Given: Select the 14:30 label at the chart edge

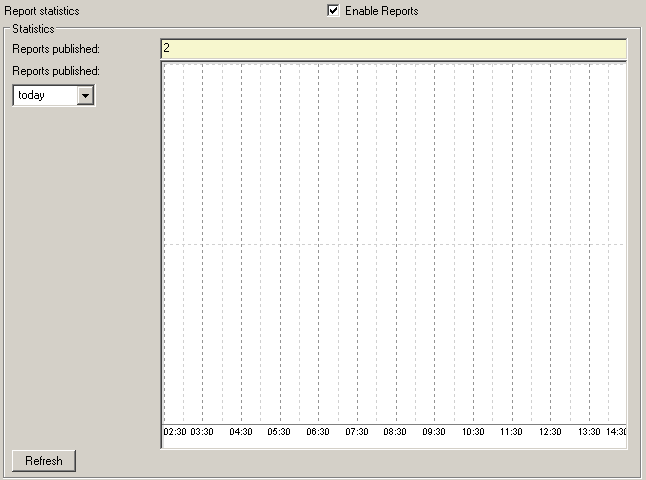Looking at the screenshot, I should click(x=615, y=432).
